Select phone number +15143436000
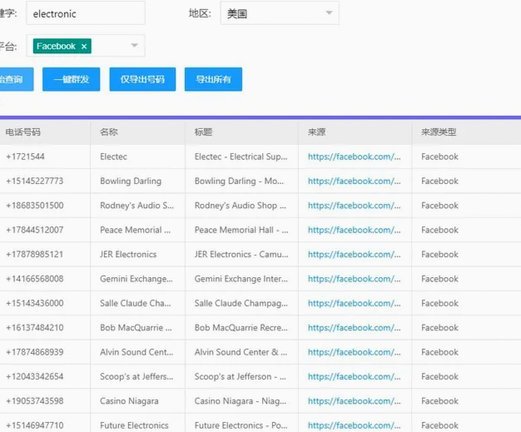This screenshot has height=432, width=521. [35, 303]
